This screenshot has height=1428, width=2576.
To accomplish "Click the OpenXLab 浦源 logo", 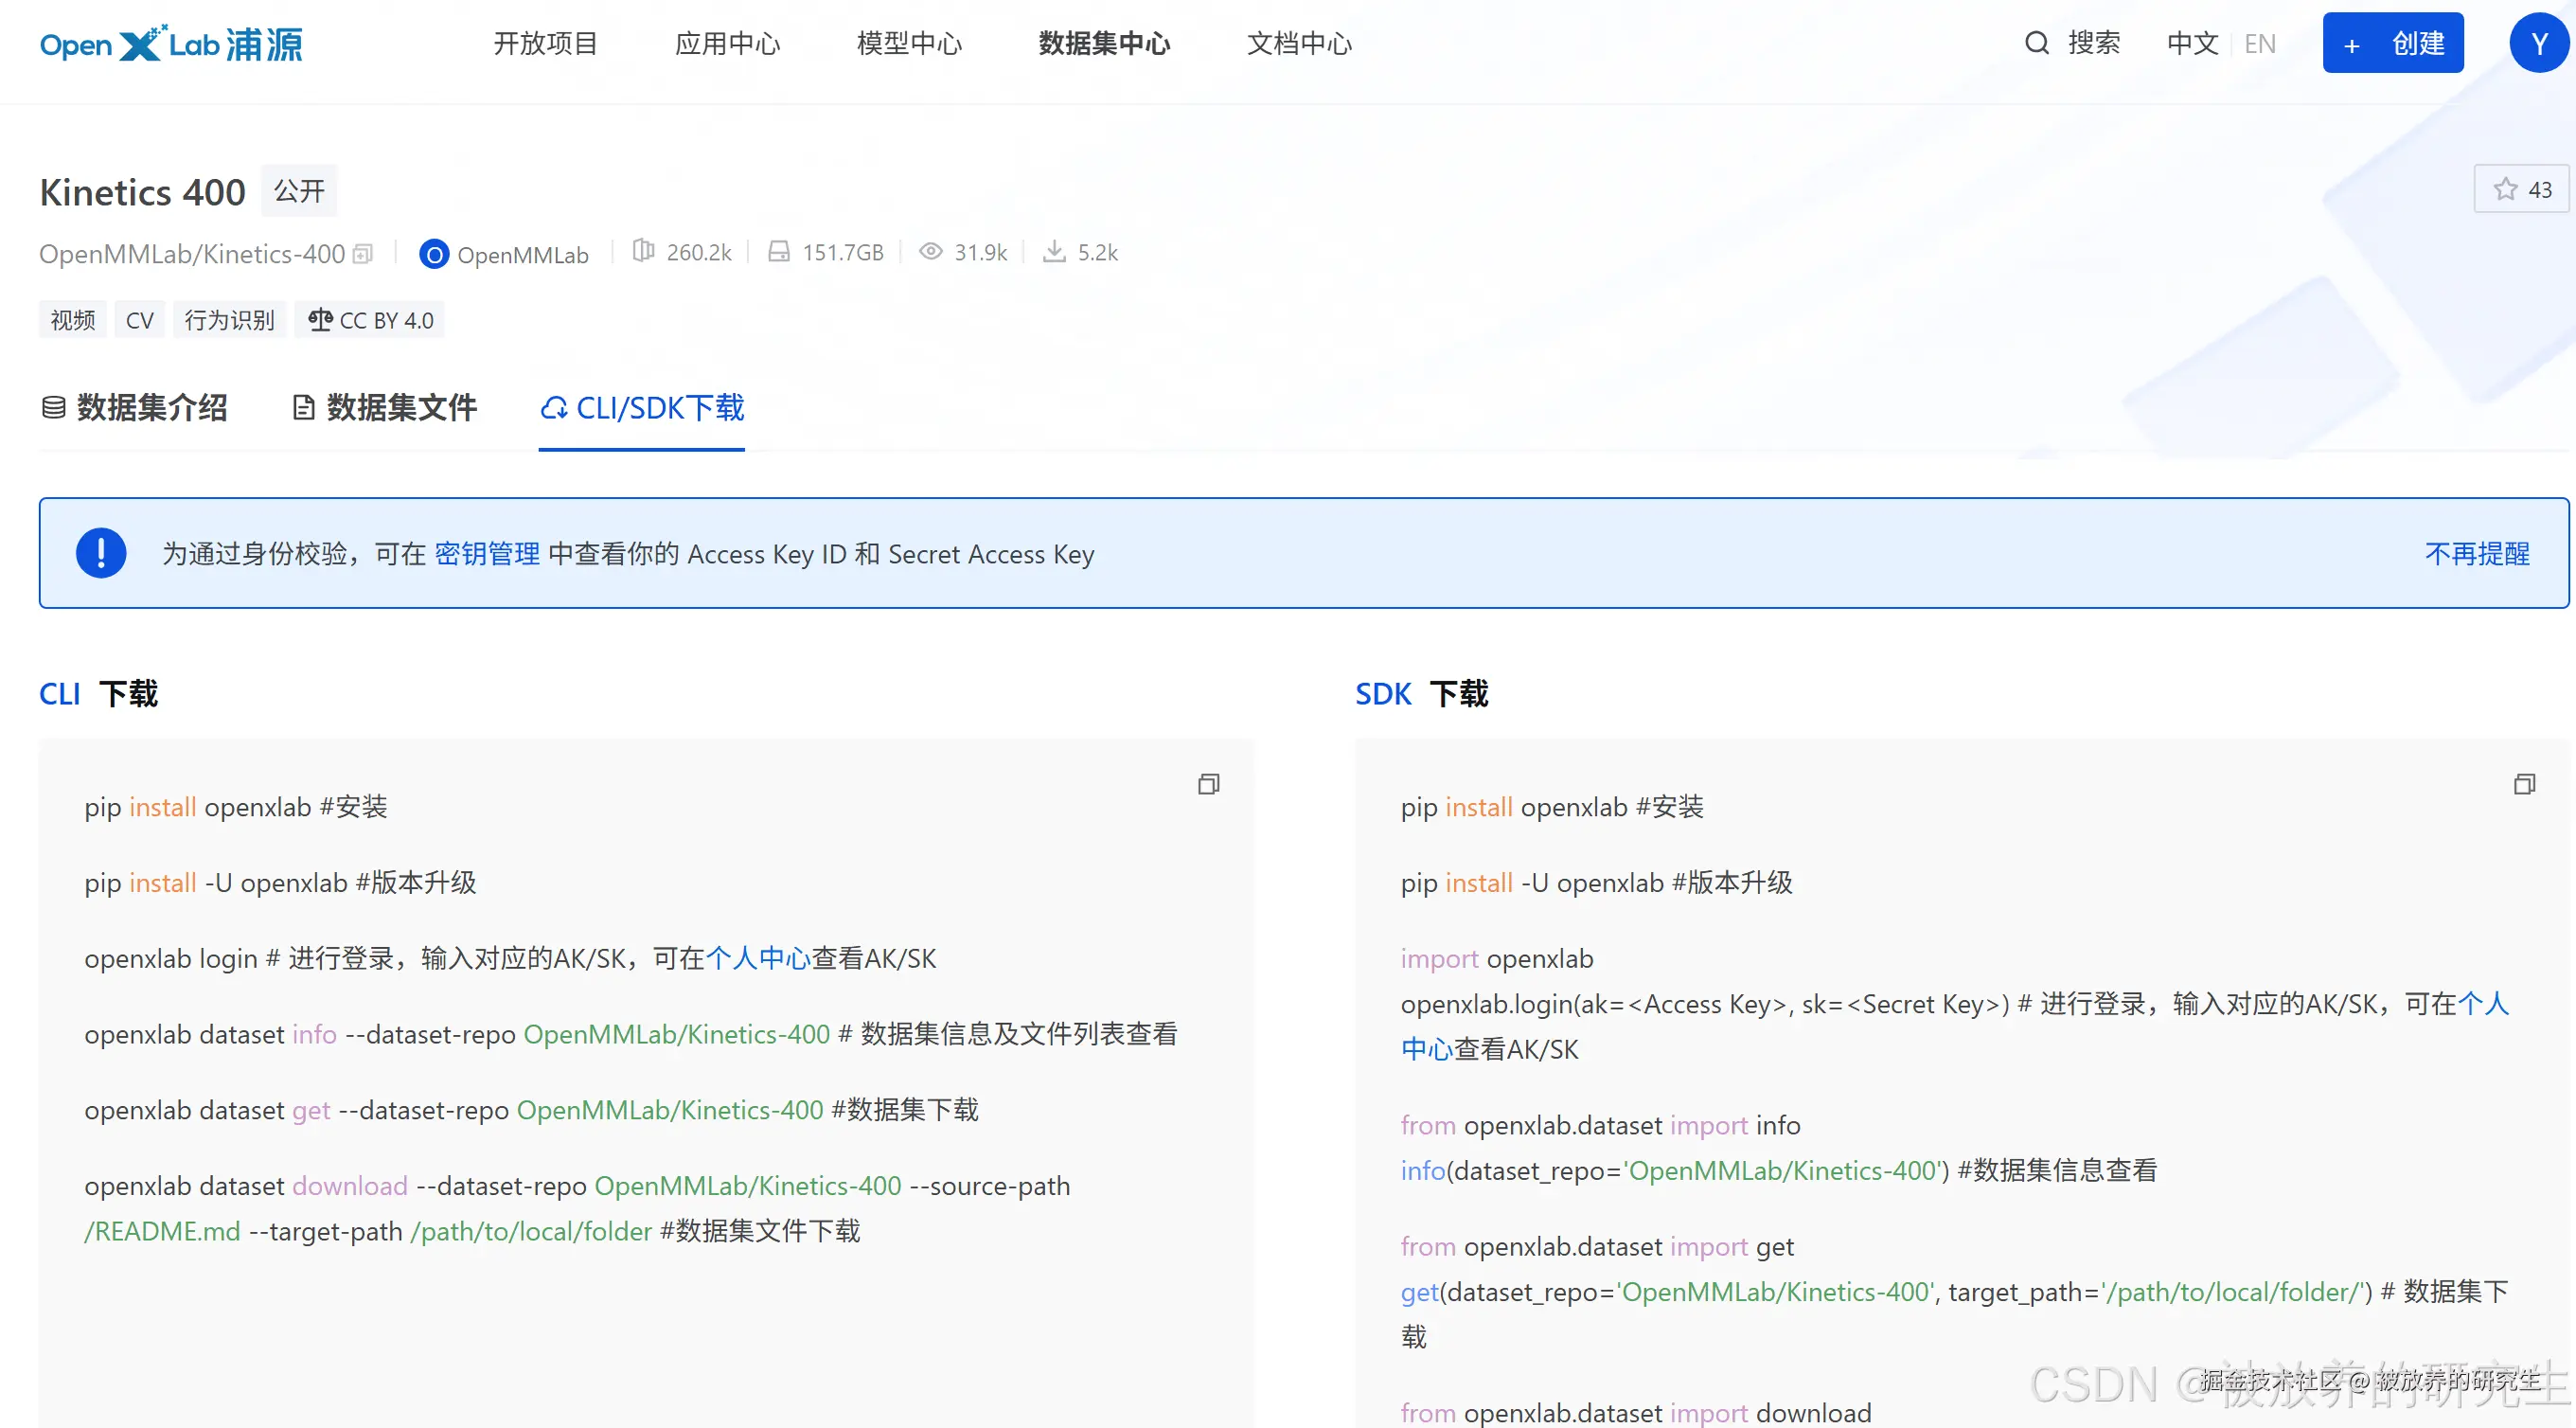I will pyautogui.click(x=170, y=43).
